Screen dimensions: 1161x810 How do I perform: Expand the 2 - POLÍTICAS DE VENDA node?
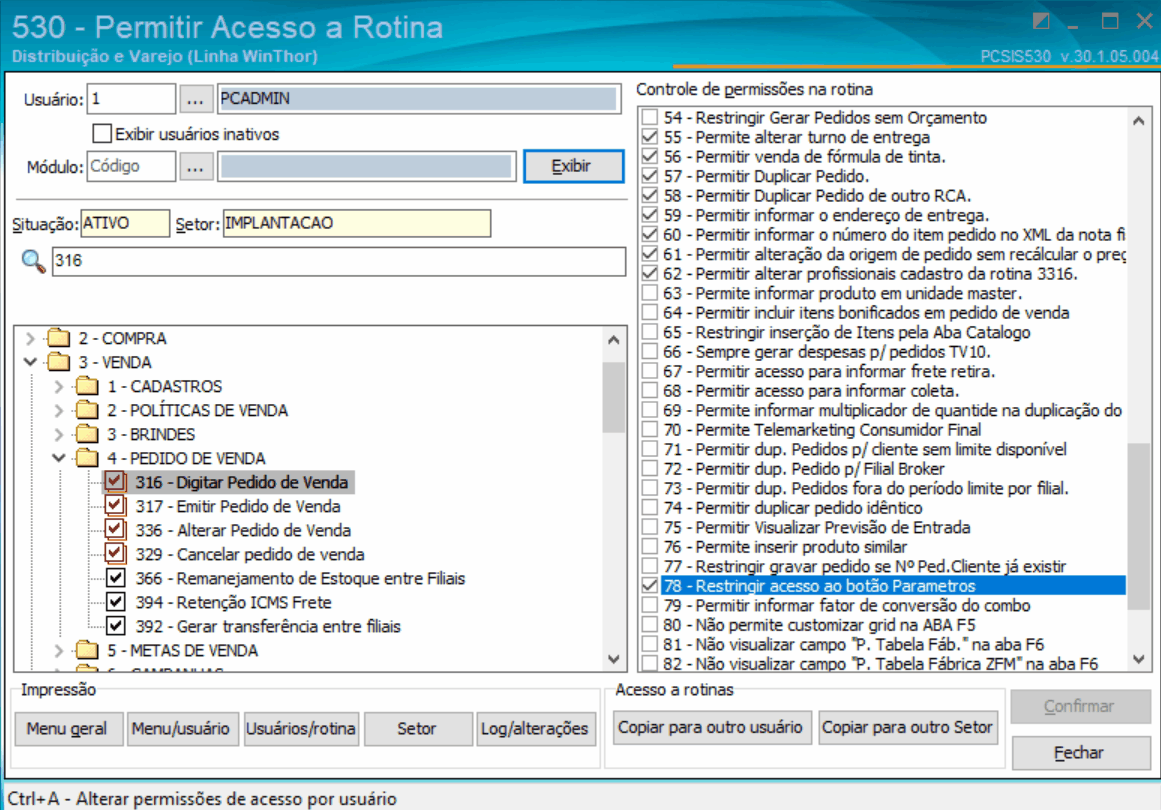[x=59, y=410]
